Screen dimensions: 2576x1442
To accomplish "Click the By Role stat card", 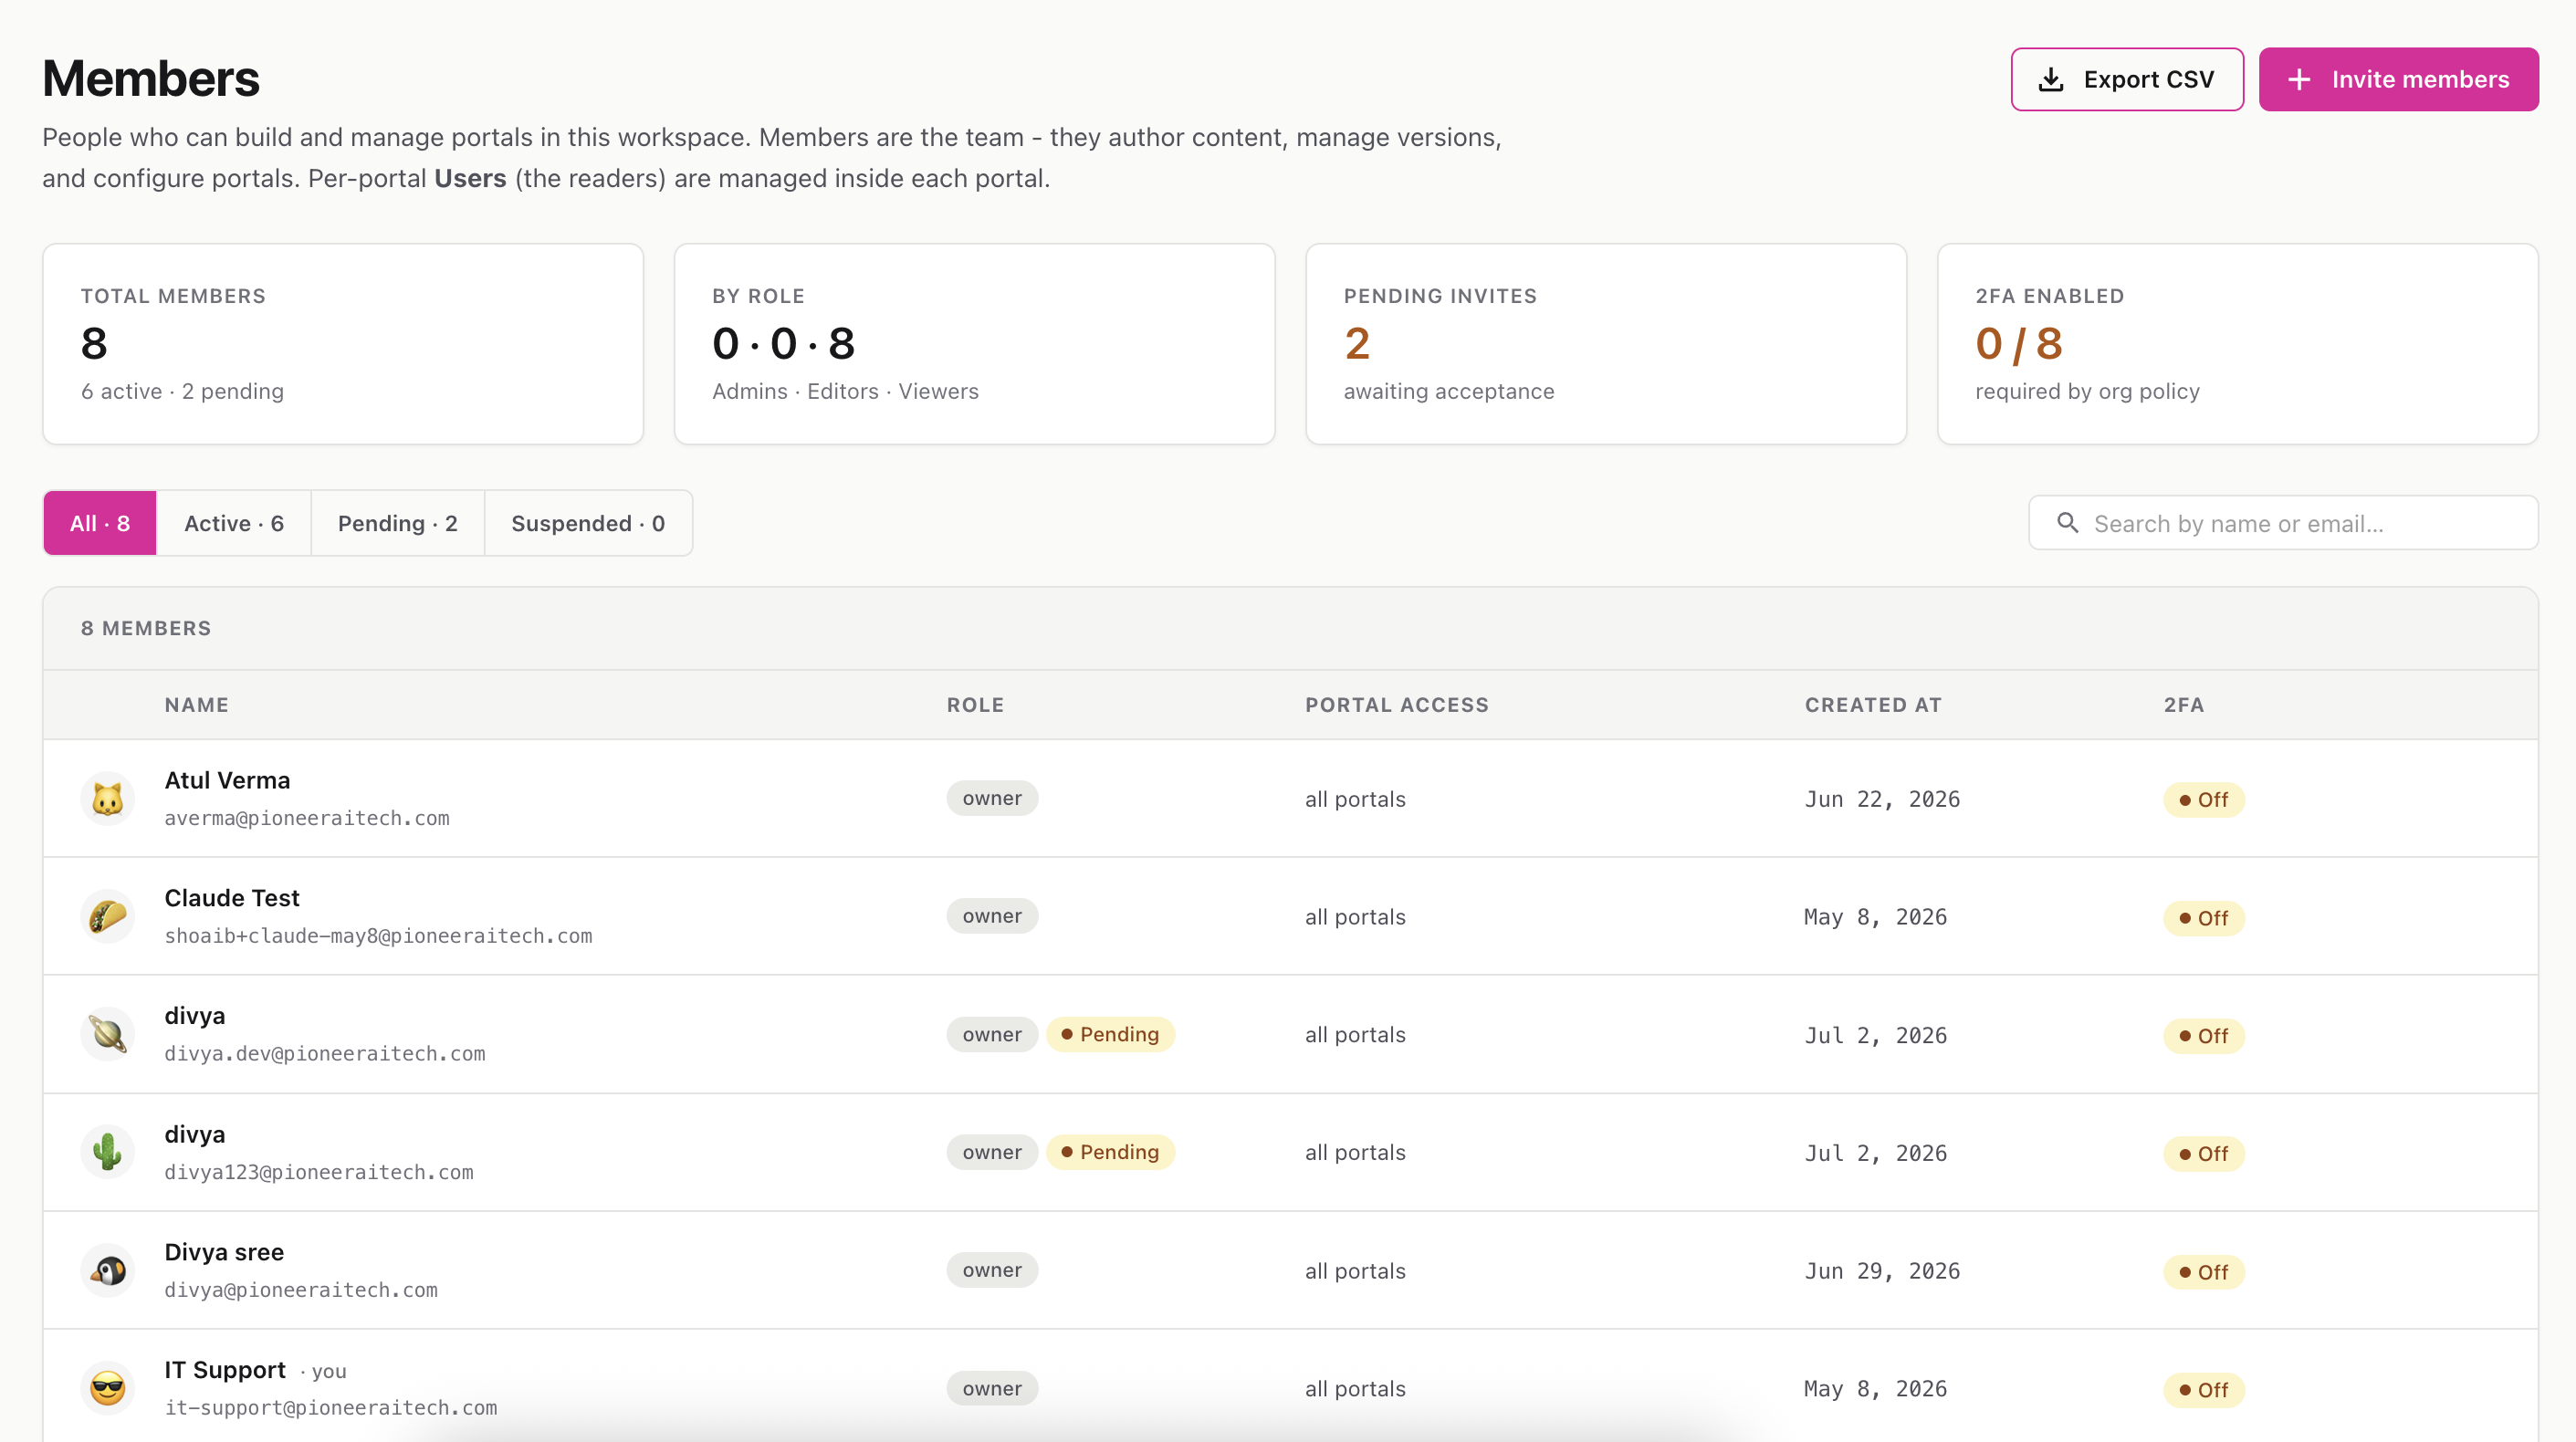I will [975, 344].
